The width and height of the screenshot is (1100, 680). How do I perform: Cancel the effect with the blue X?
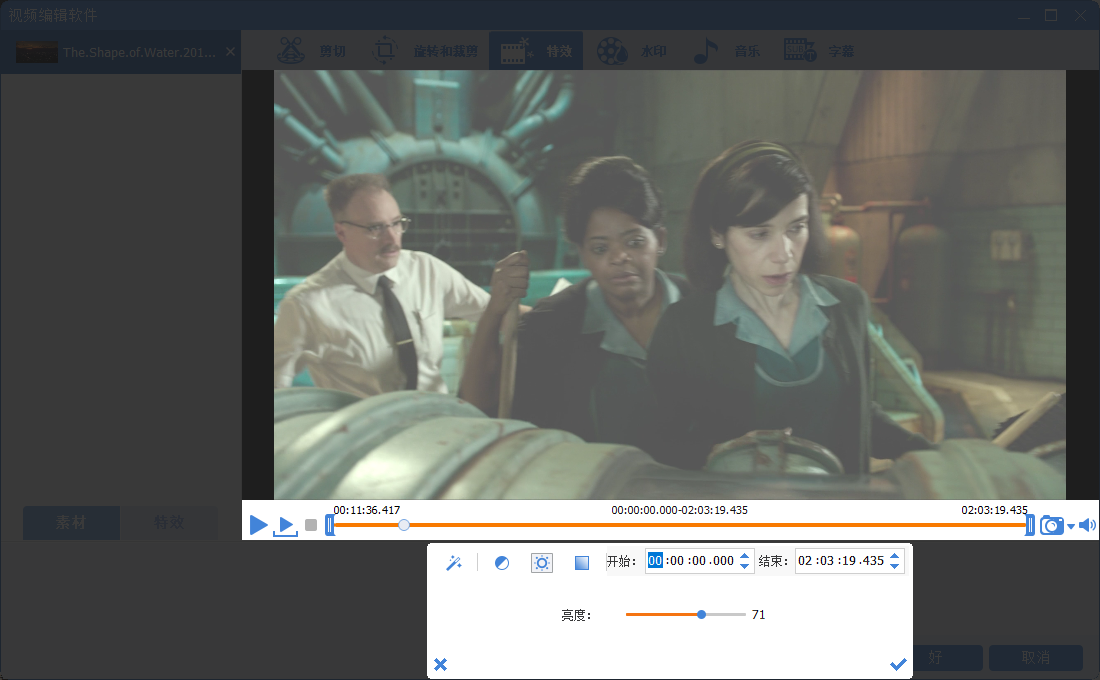click(x=441, y=664)
